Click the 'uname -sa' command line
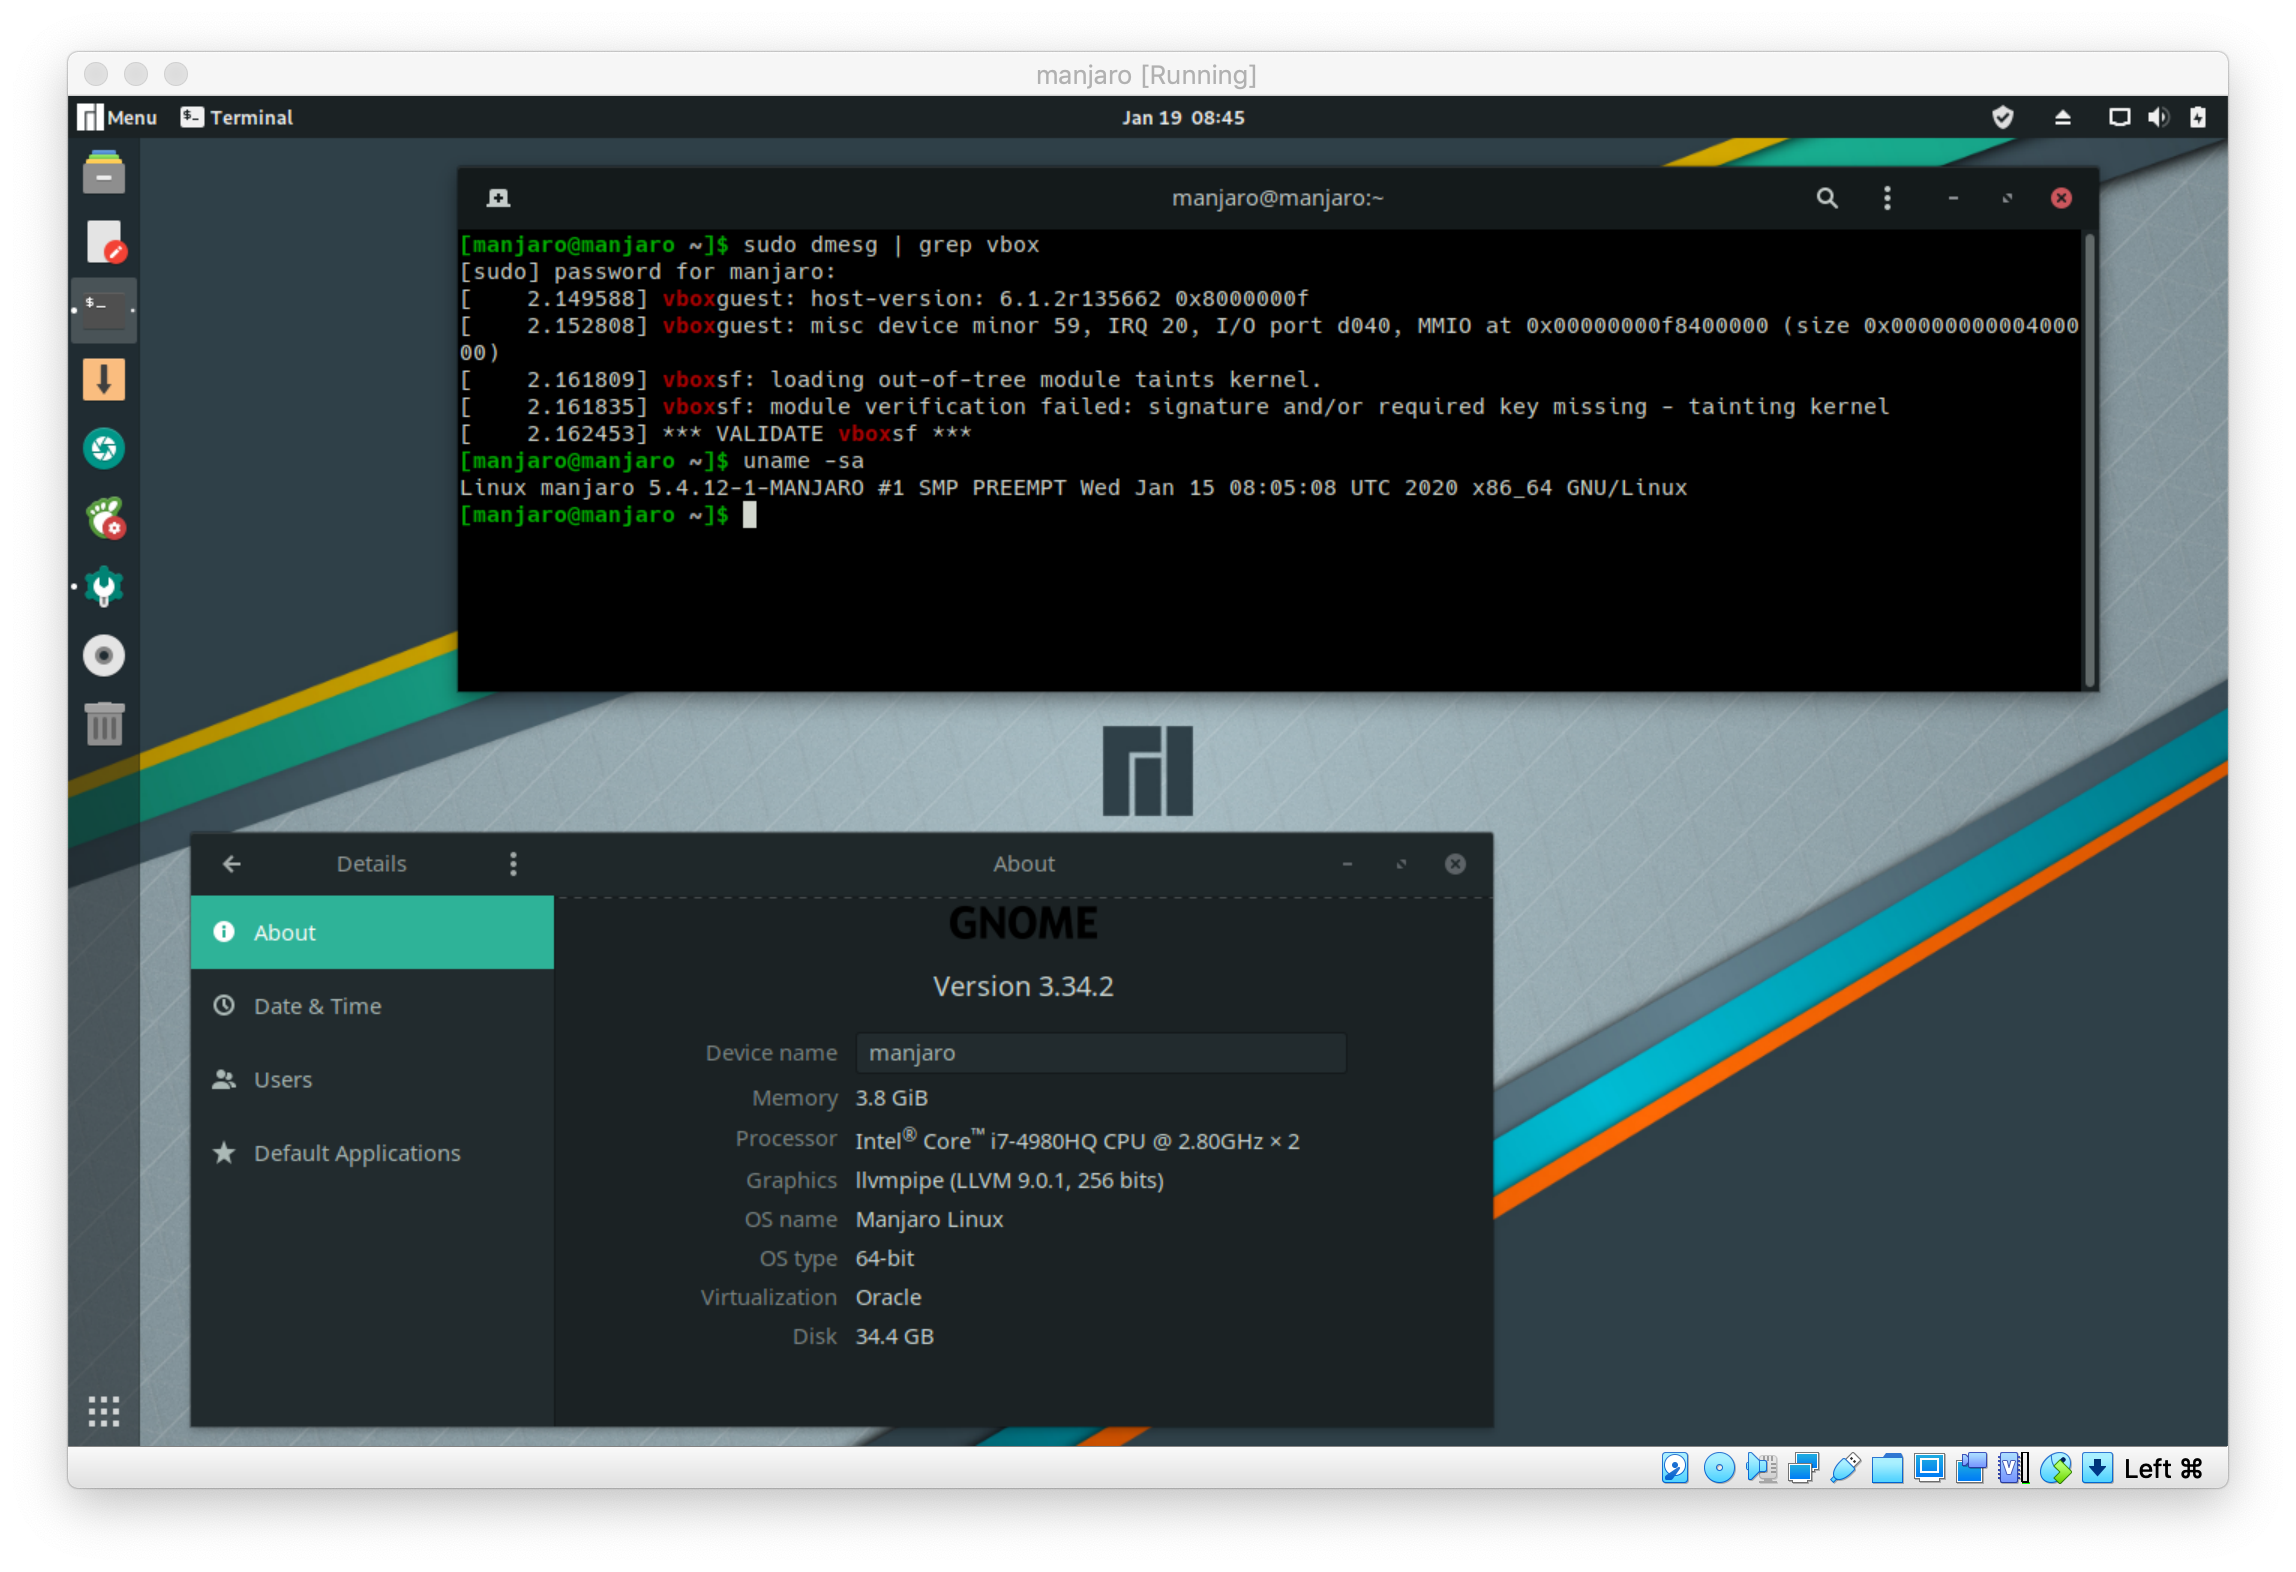The image size is (2296, 1572). (x=803, y=461)
